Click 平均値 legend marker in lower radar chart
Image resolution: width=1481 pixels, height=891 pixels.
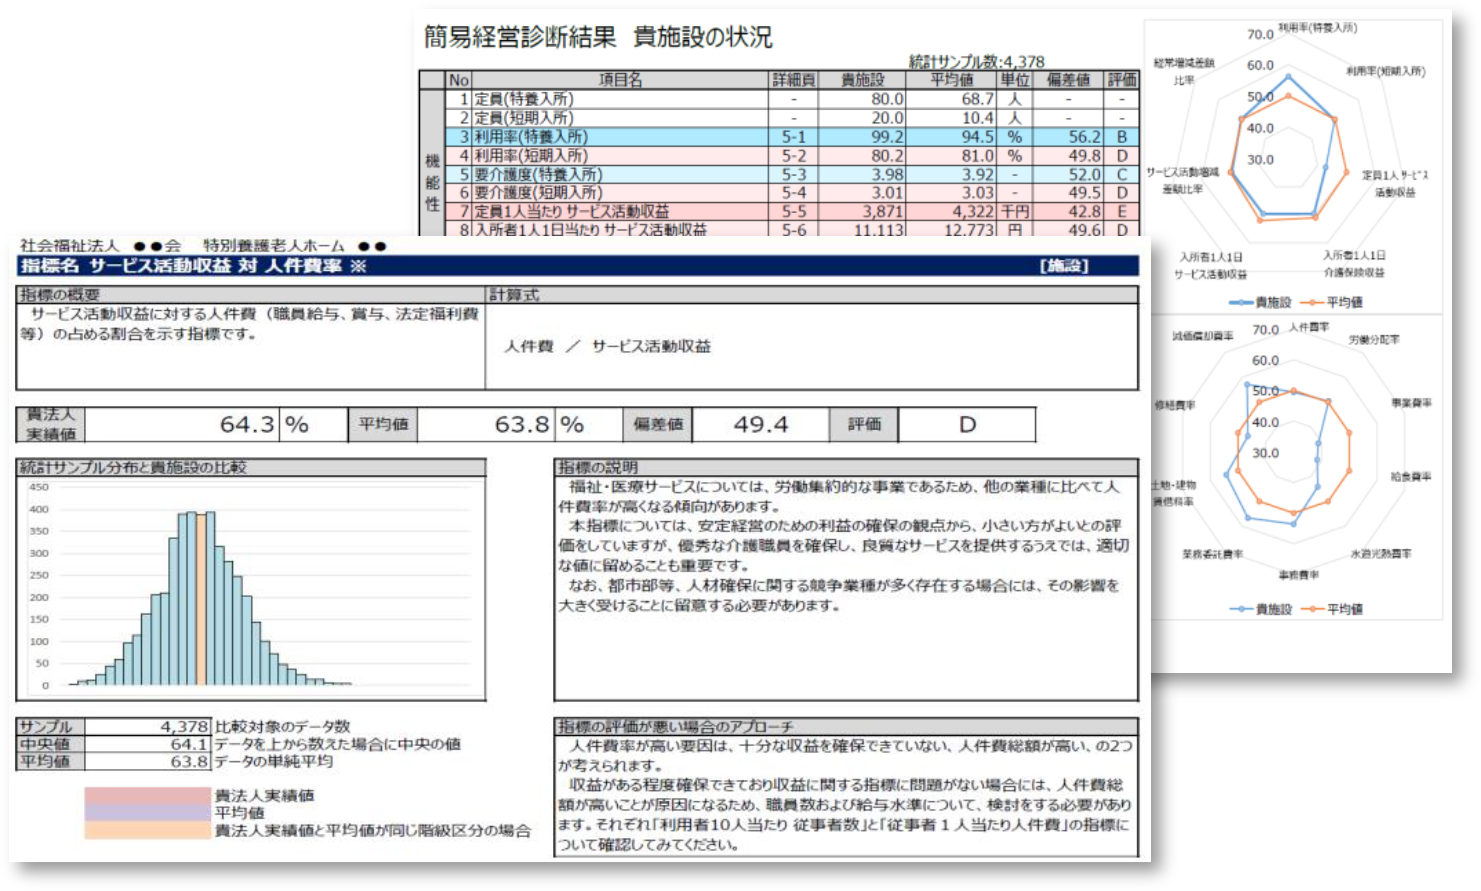[x=1312, y=609]
